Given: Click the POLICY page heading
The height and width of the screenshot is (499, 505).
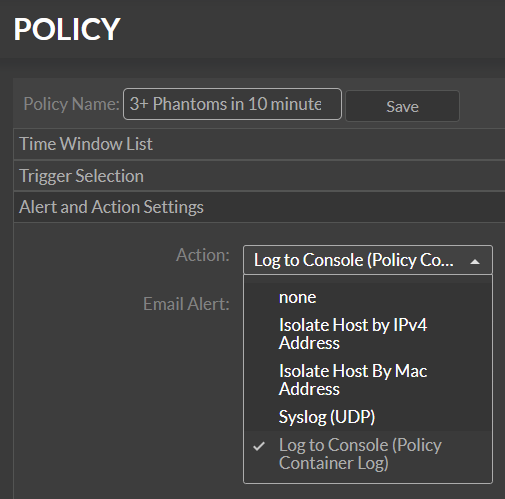Looking at the screenshot, I should (x=67, y=29).
